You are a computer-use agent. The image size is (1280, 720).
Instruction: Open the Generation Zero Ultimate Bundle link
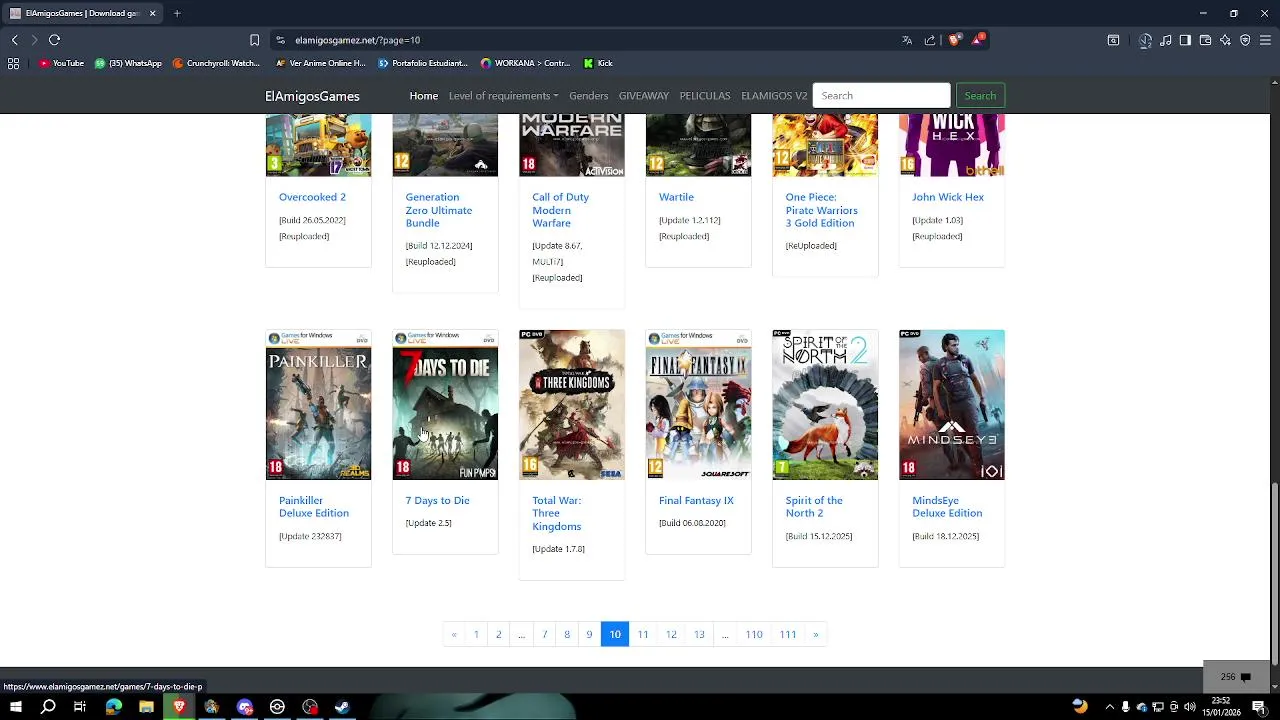click(x=438, y=210)
